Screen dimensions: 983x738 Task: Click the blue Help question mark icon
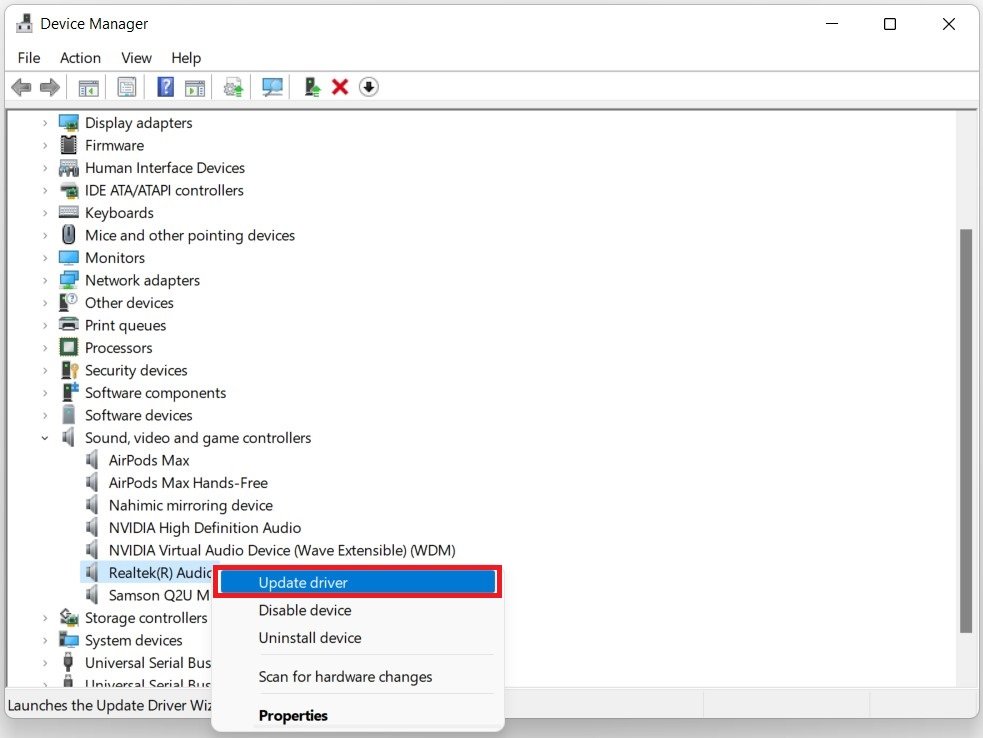(x=166, y=88)
